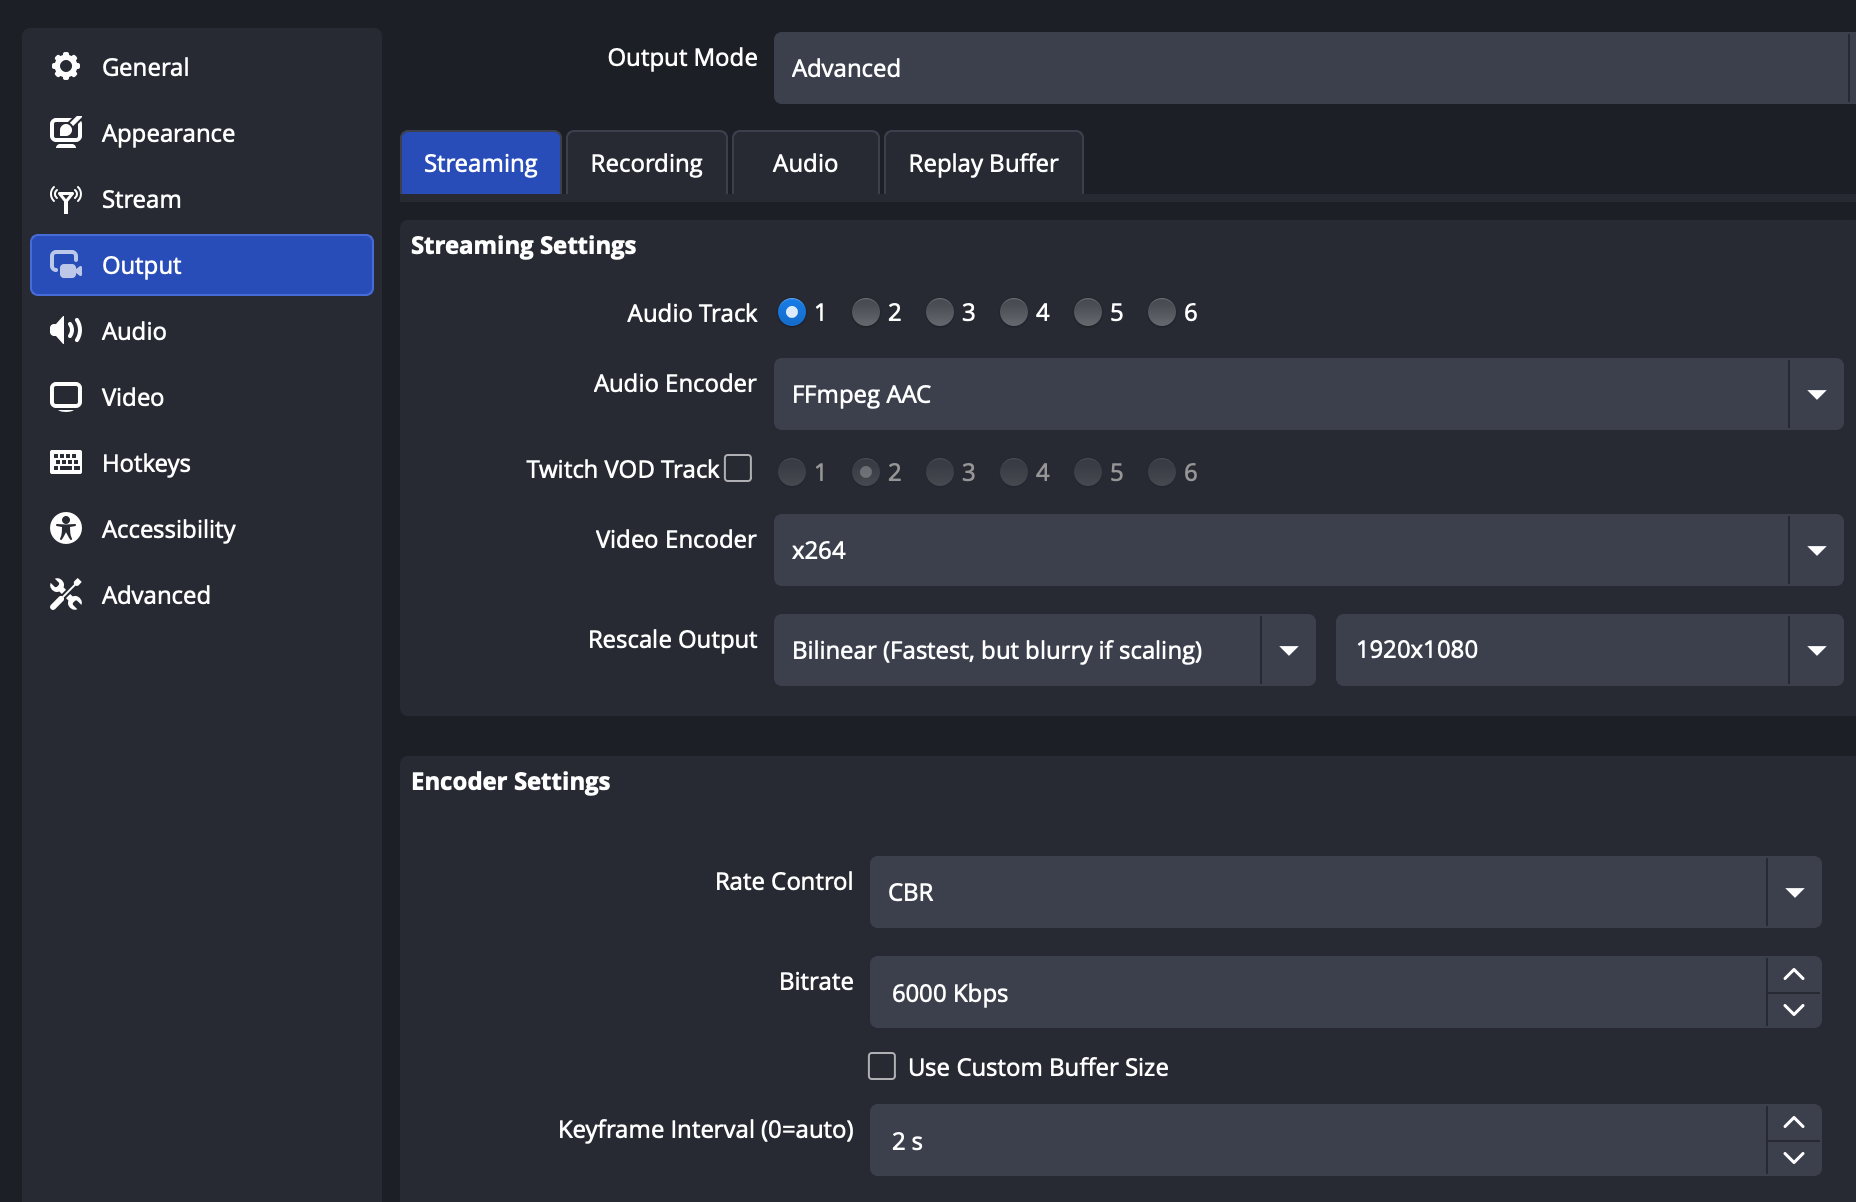Click the Advanced tools icon

pyautogui.click(x=66, y=595)
